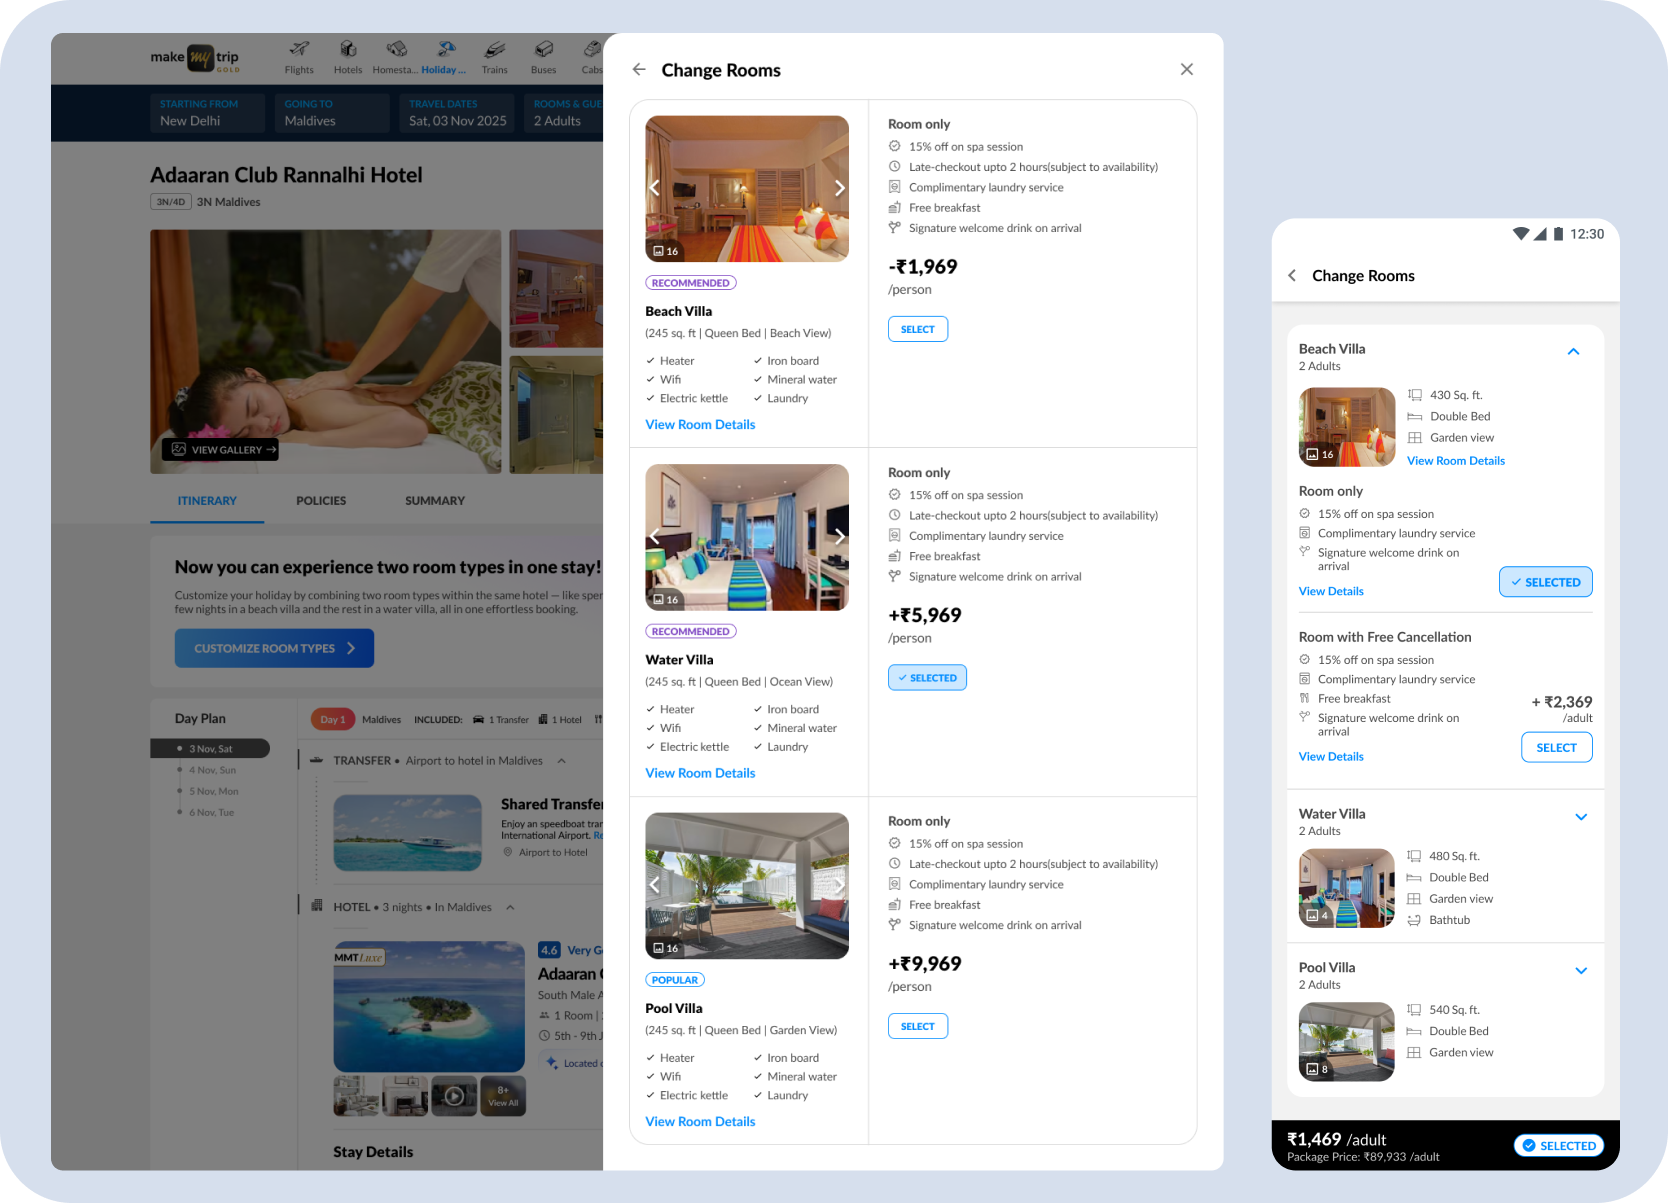Click Selected on mobile Room only option
The height and width of the screenshot is (1203, 1668).
pyautogui.click(x=1546, y=582)
